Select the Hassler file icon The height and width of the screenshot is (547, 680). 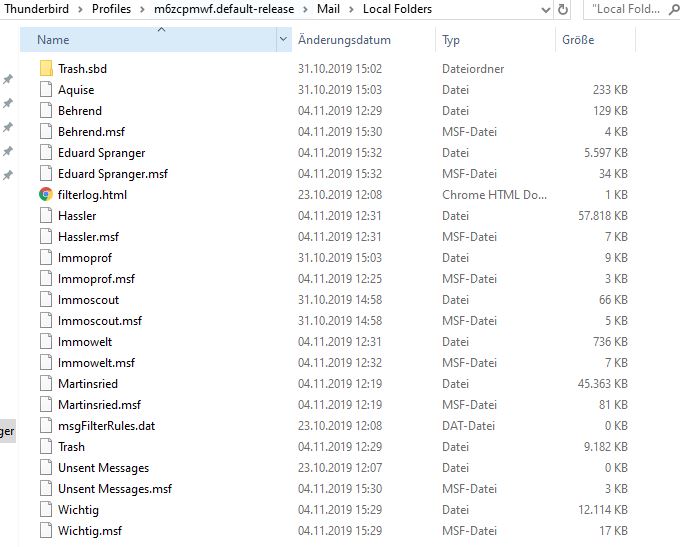[x=46, y=216]
